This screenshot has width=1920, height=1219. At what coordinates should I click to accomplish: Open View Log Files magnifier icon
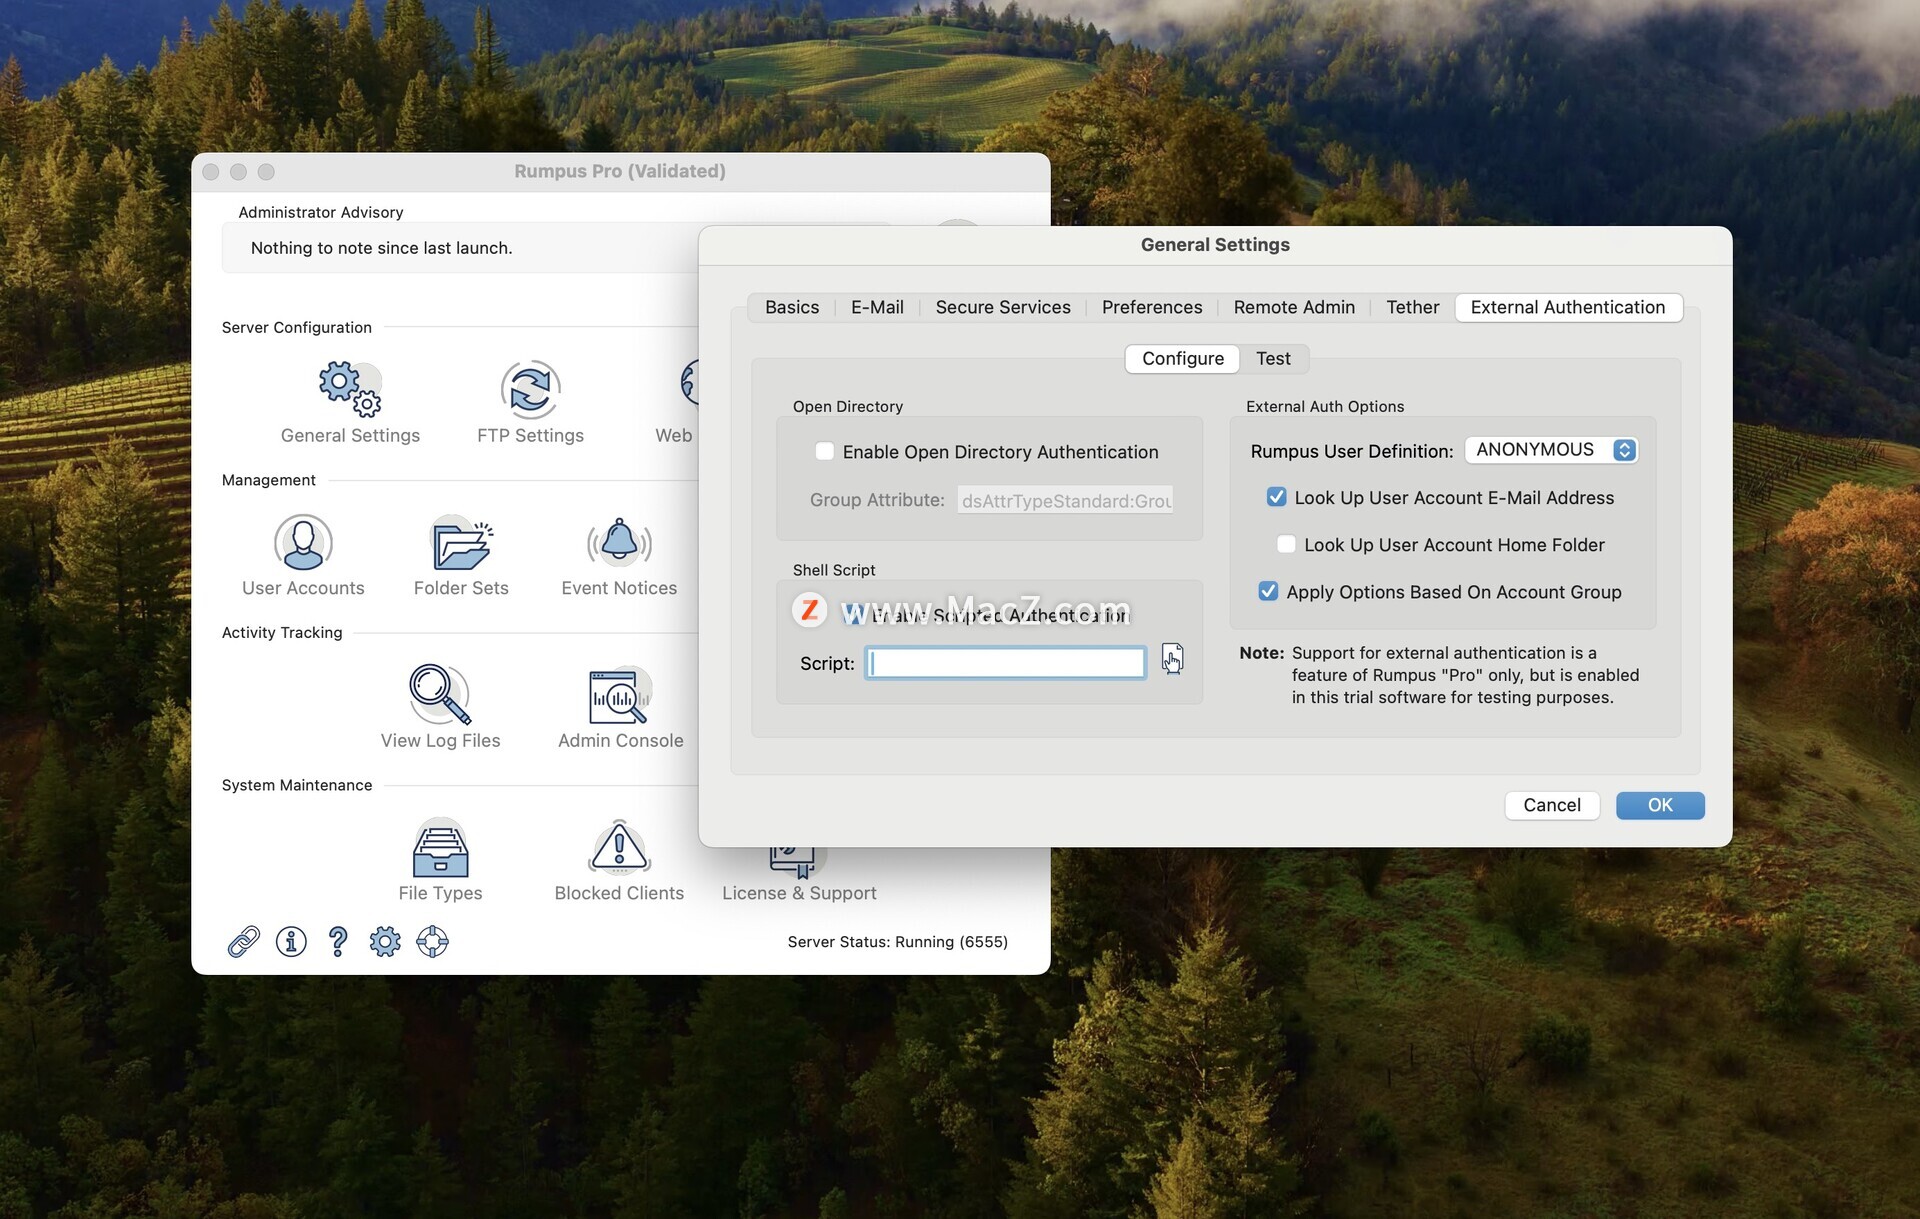[440, 694]
